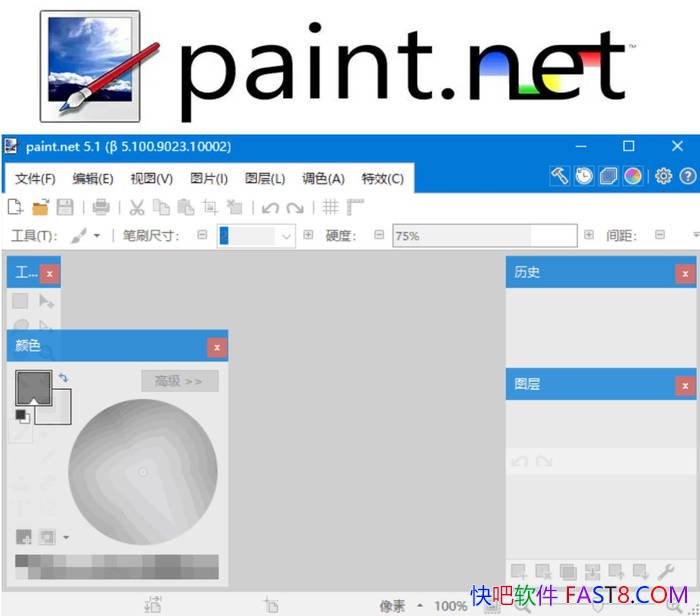Pick a color on the color wheel
700x616 pixels.
tap(143, 472)
